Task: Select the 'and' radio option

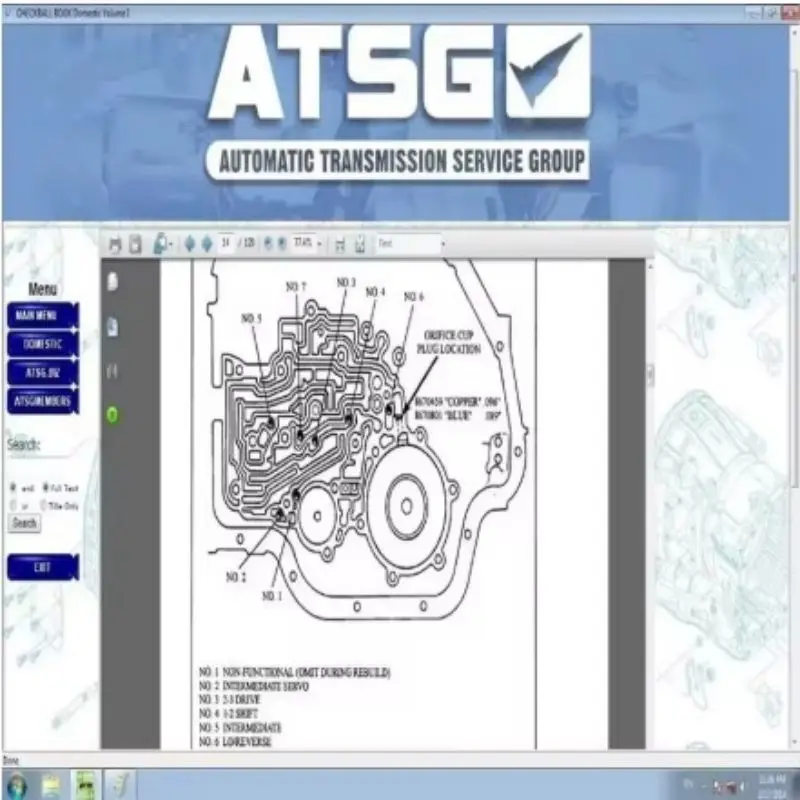Action: coord(13,488)
